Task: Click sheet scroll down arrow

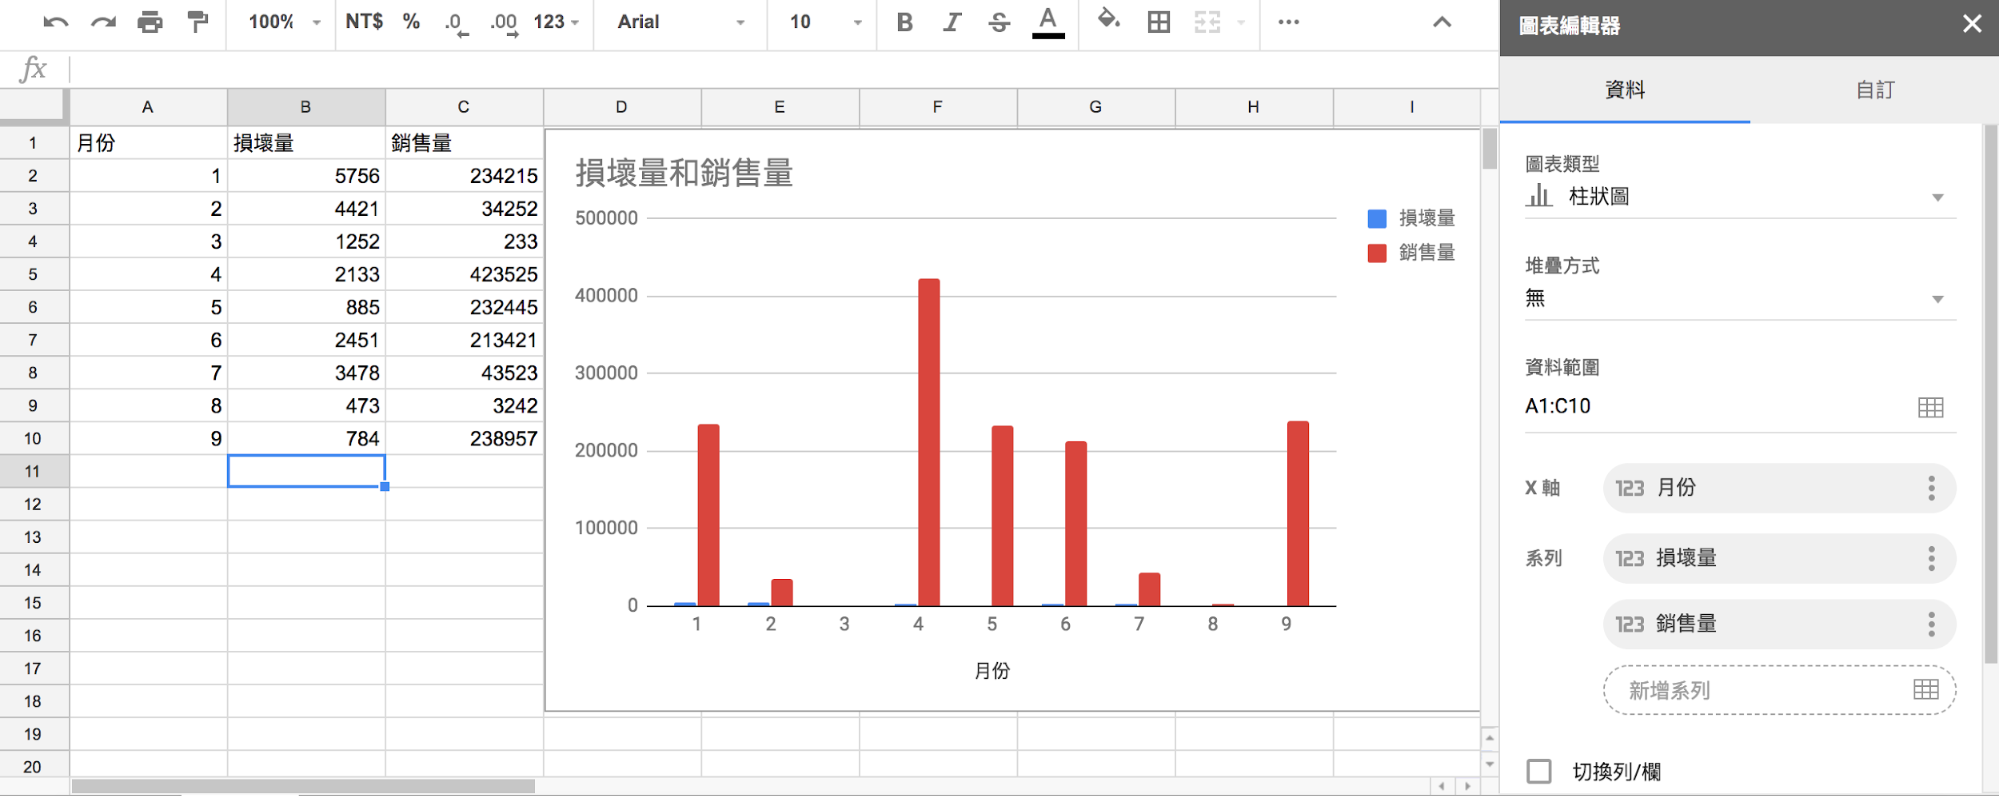Action: [1489, 764]
